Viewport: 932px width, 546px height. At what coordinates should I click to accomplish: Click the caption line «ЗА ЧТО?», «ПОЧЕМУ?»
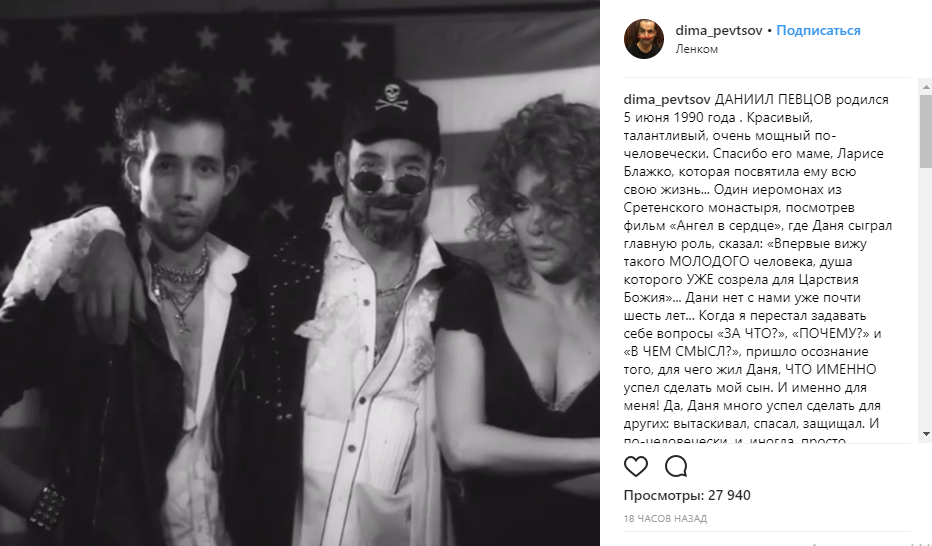[752, 333]
